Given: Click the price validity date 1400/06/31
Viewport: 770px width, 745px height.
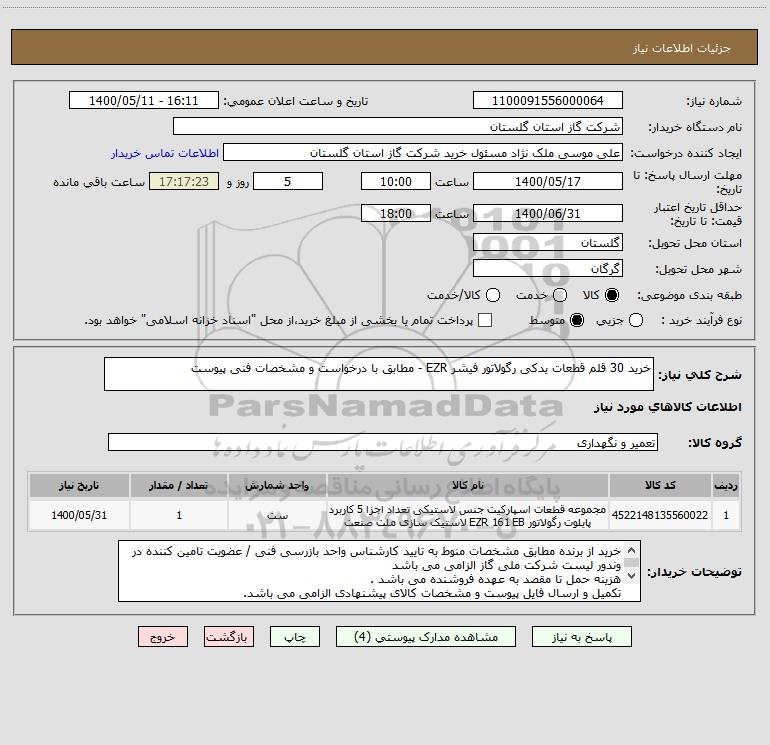Looking at the screenshot, I should coord(548,214).
